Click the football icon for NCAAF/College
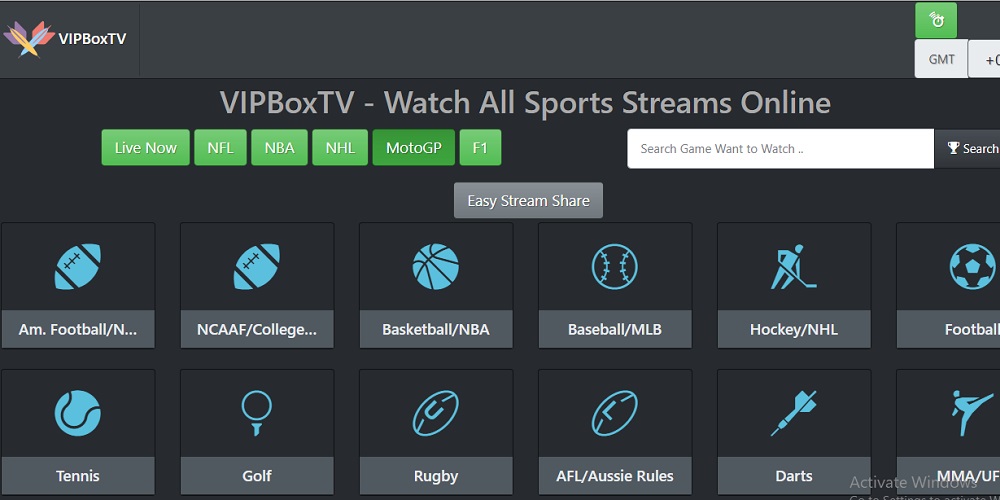The image size is (1000, 500). [x=256, y=267]
